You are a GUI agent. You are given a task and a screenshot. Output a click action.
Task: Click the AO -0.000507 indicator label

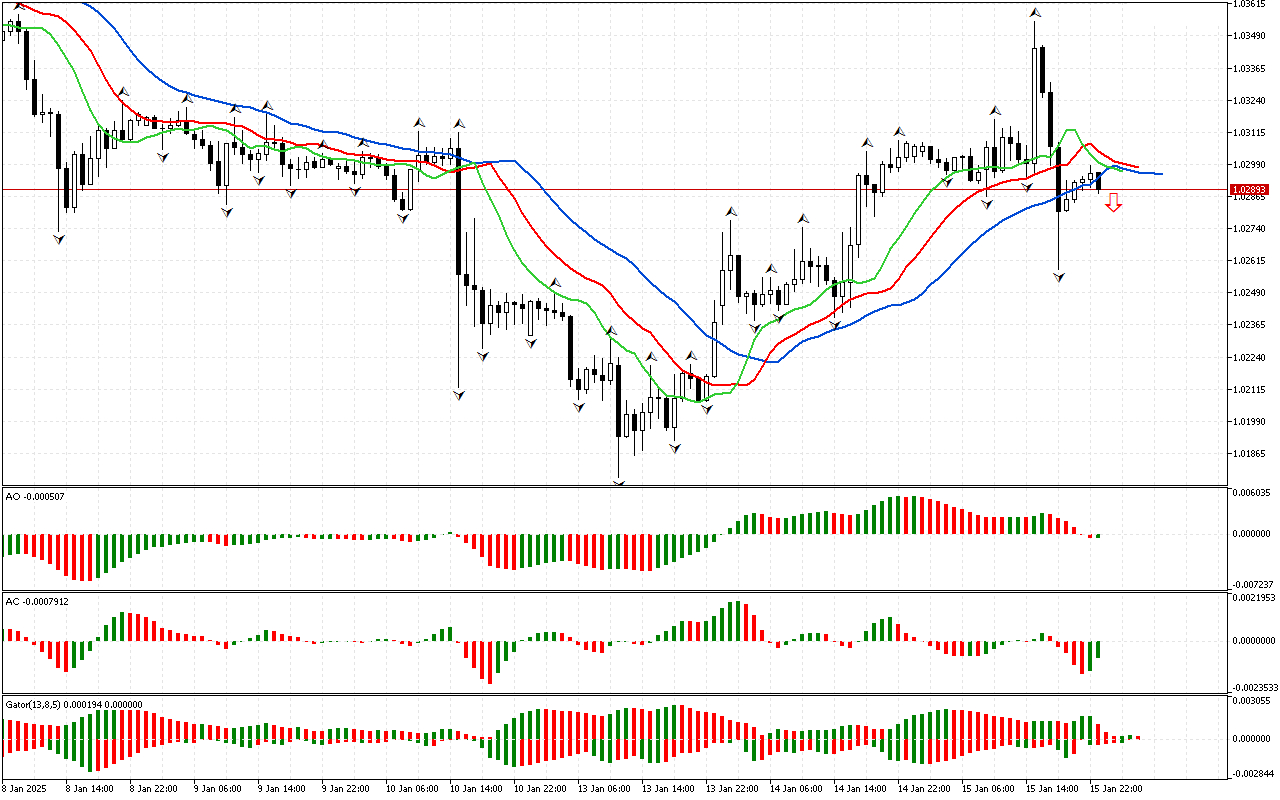click(35, 496)
